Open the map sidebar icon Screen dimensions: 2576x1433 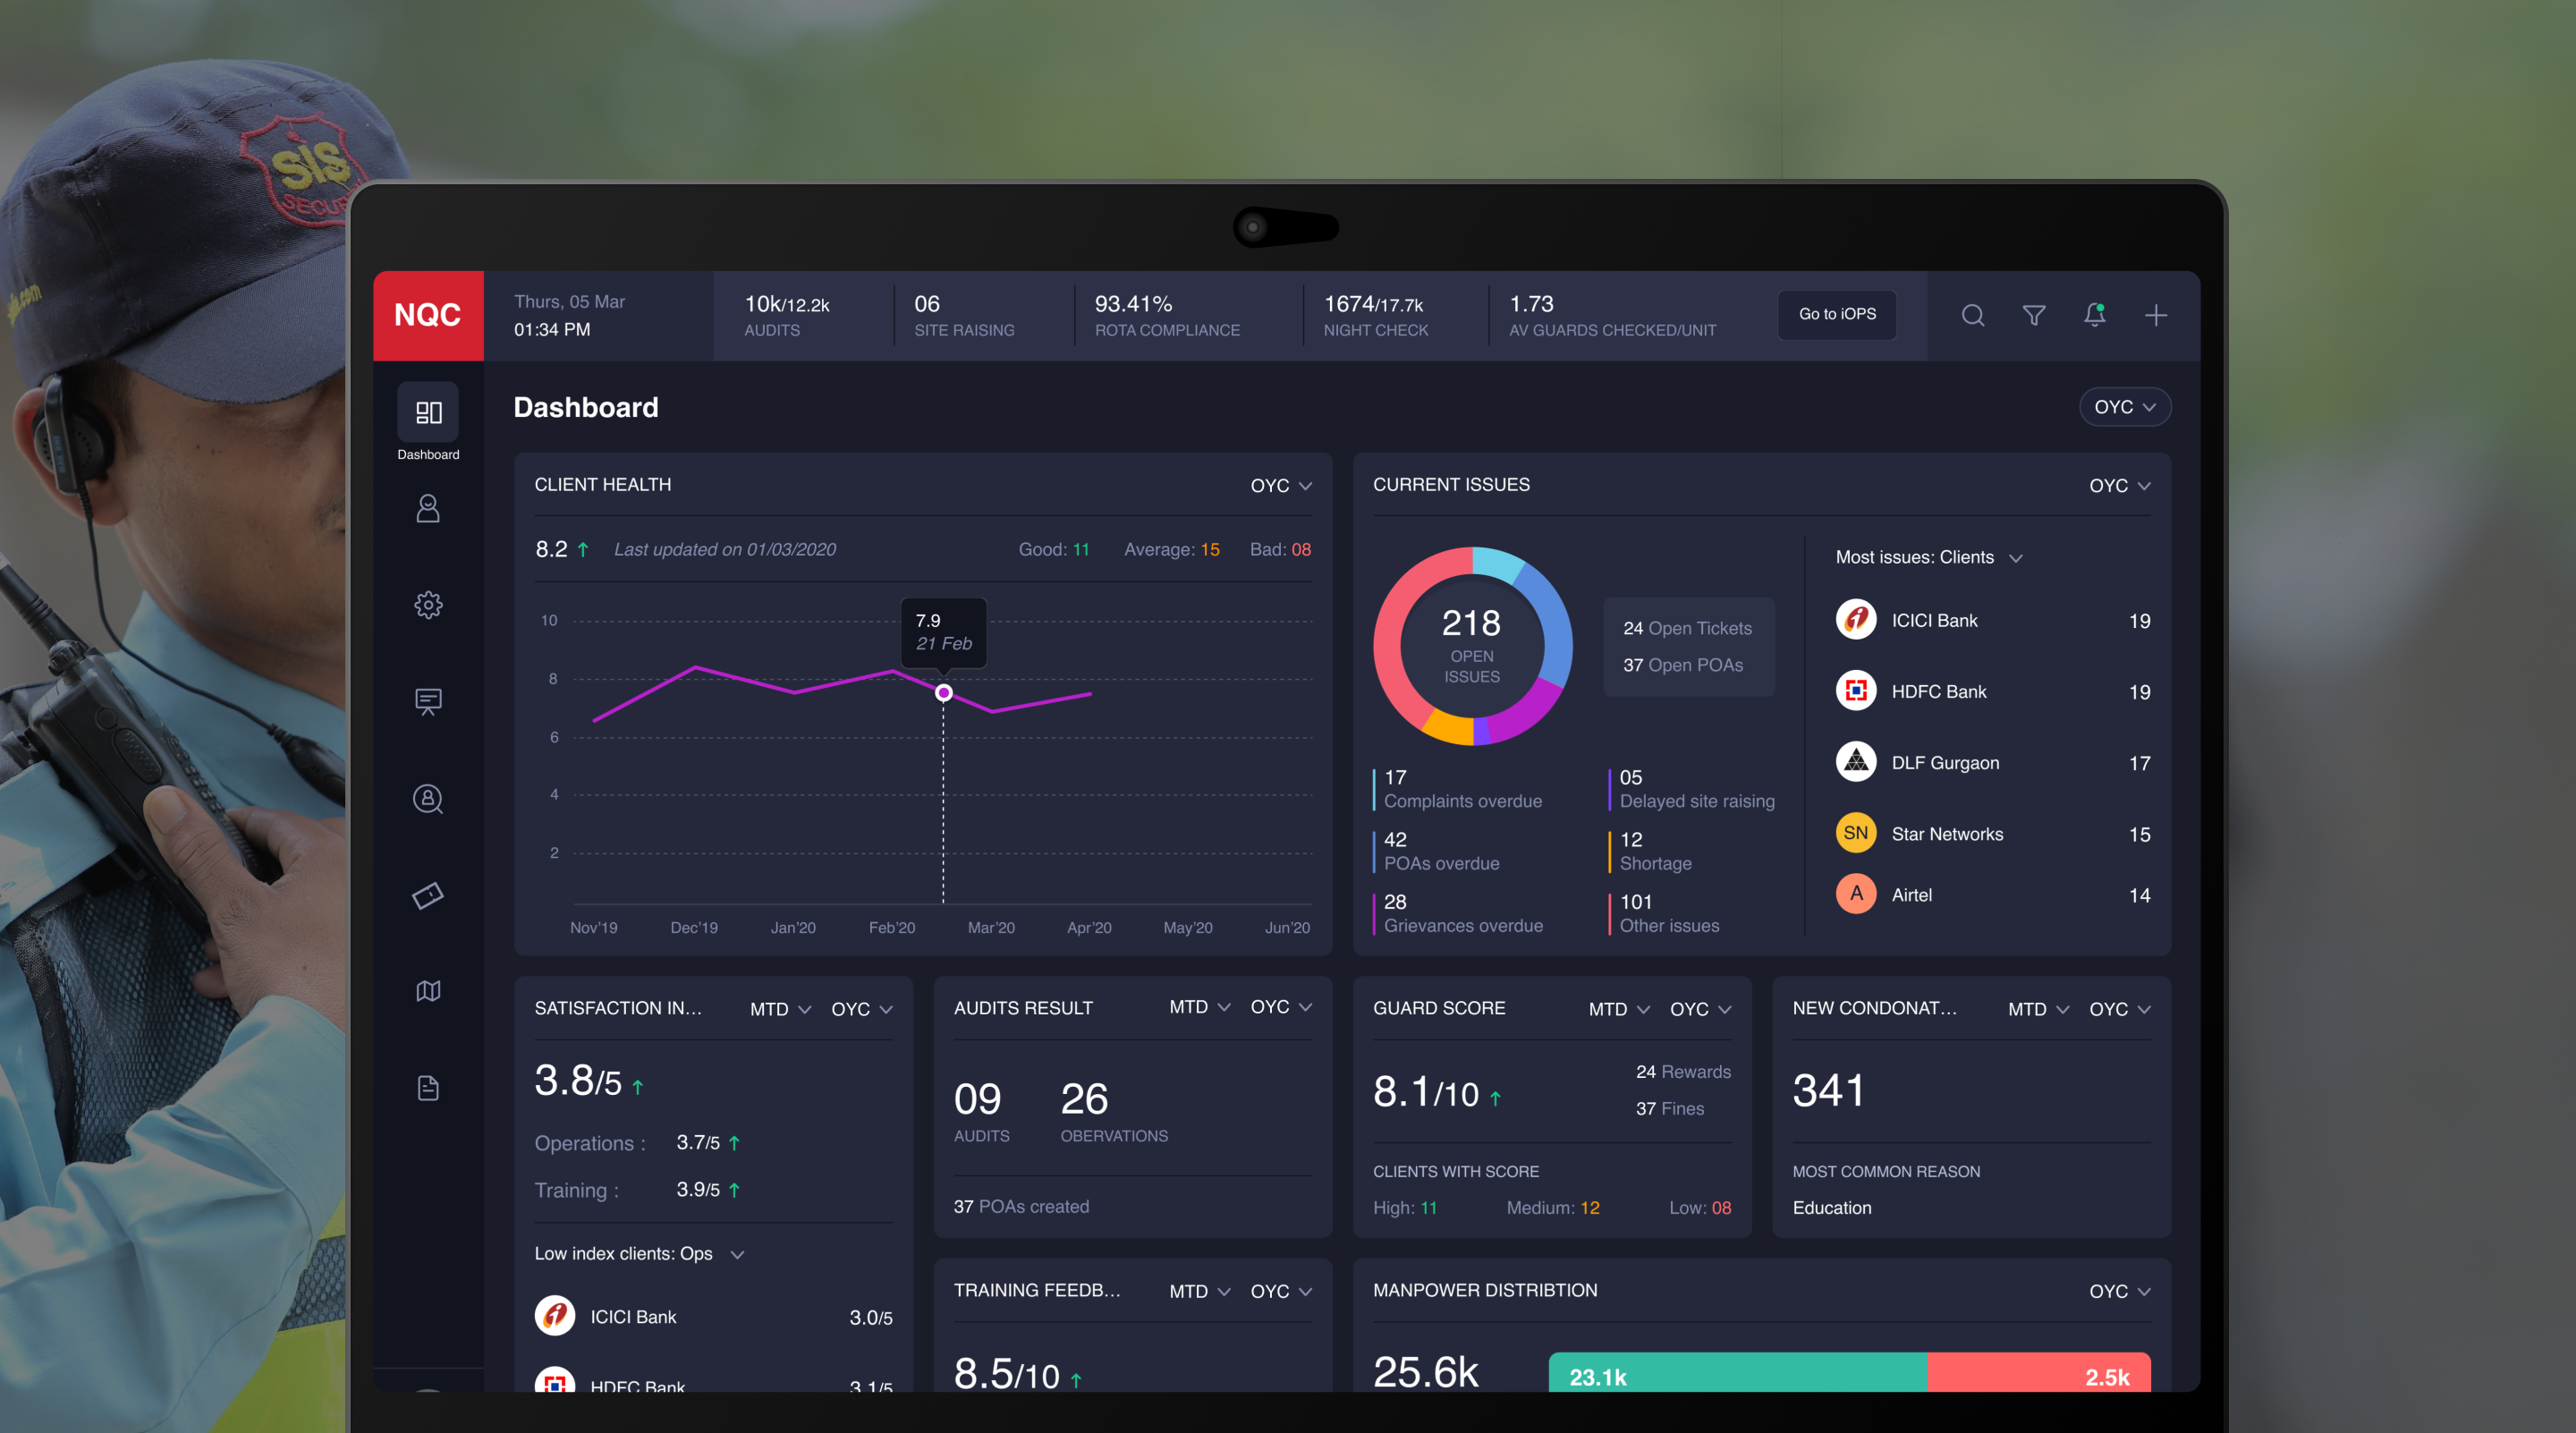pyautogui.click(x=428, y=991)
